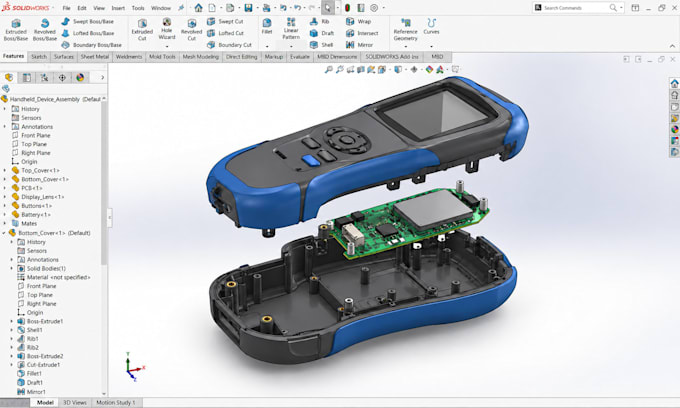Expand more manager tabs chevron arrow
The image size is (680, 408).
coord(103,78)
